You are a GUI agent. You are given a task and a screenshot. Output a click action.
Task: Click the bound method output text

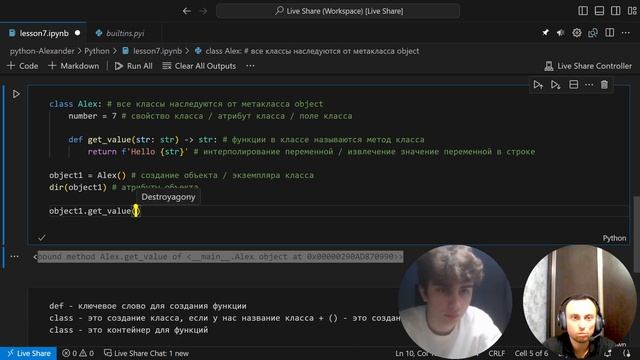click(218, 257)
